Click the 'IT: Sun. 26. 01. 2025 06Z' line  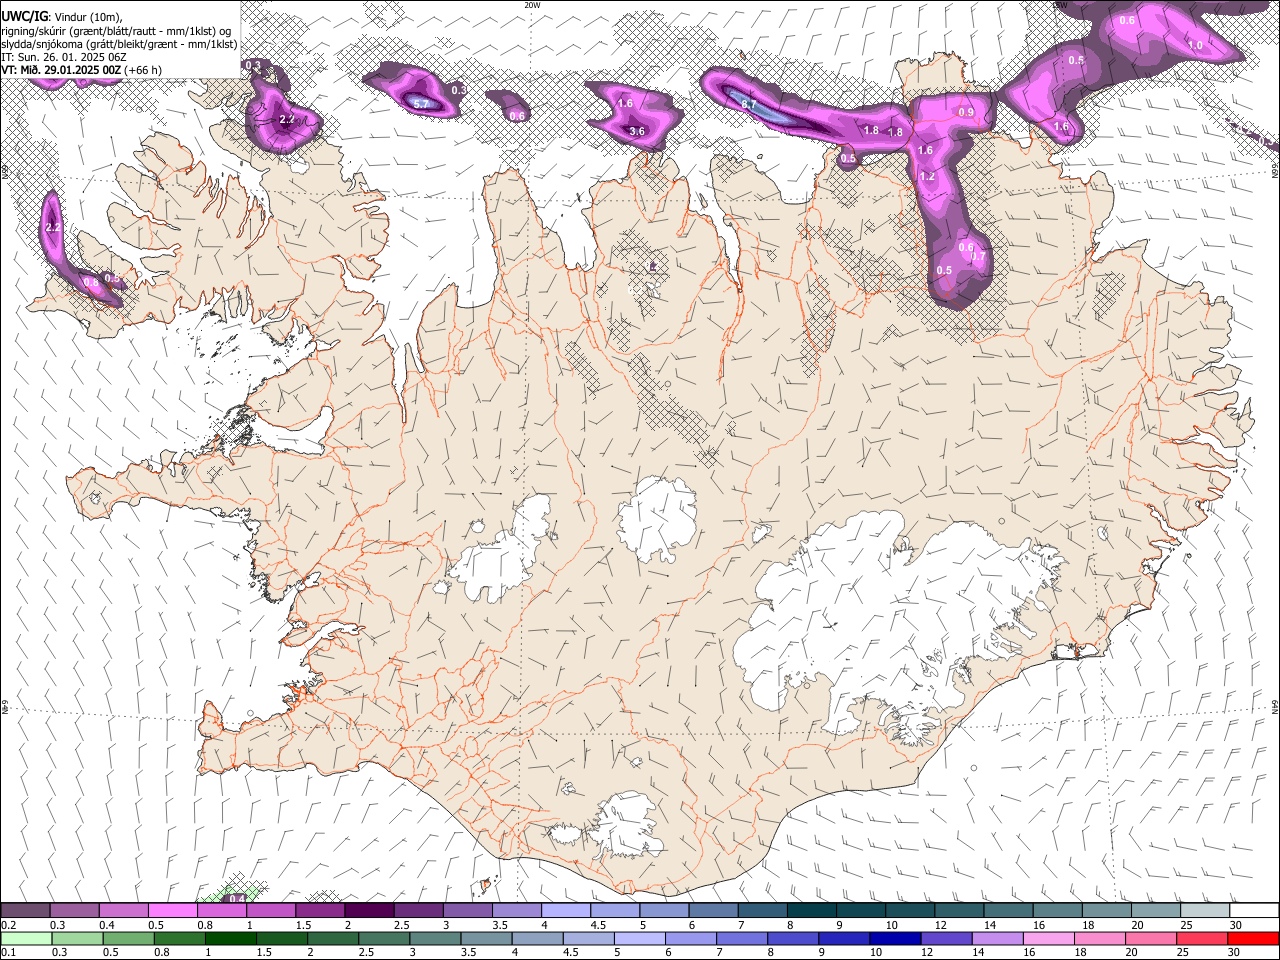click(x=64, y=57)
